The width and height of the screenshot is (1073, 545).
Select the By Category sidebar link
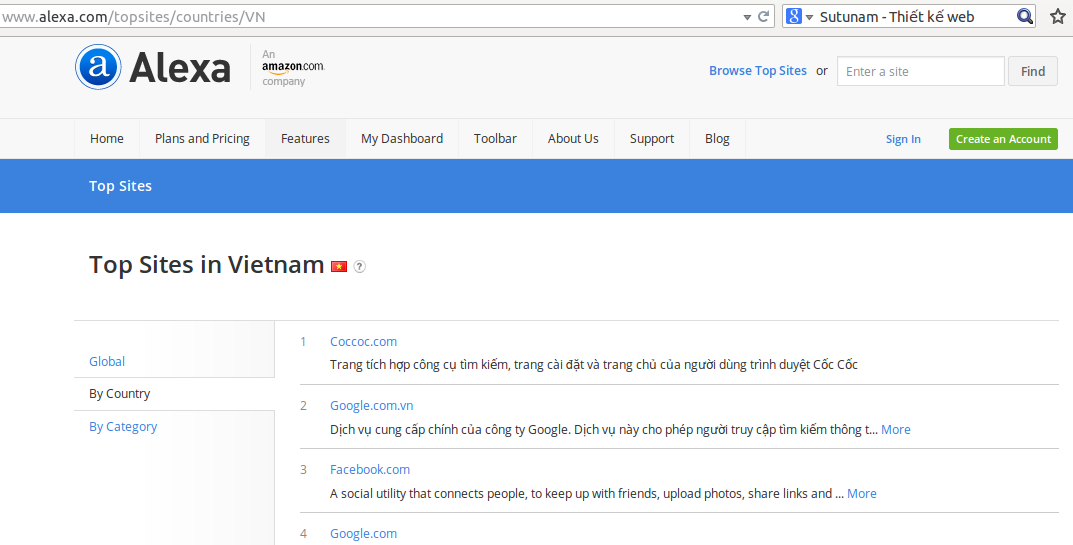(x=123, y=427)
